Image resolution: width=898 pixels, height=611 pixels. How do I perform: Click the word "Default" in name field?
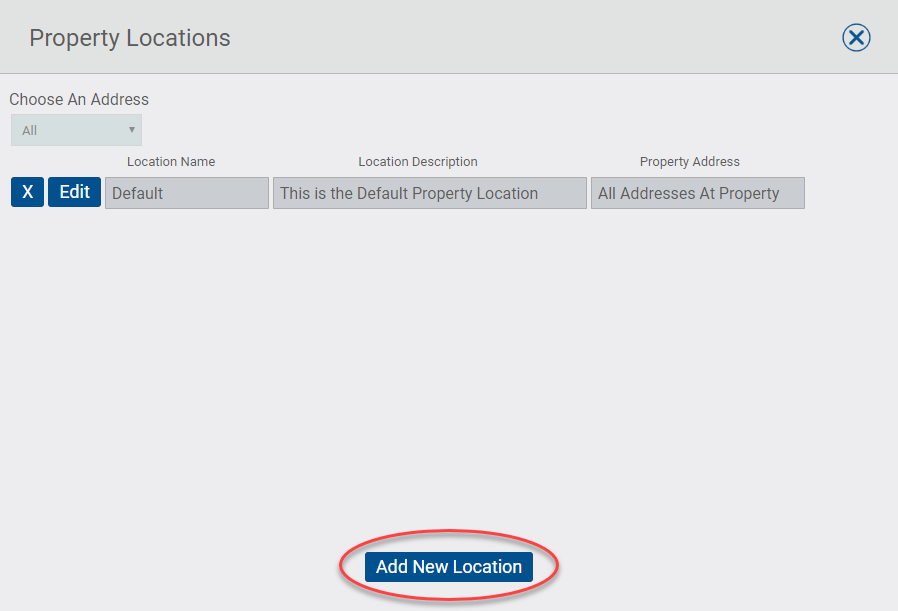(x=138, y=193)
